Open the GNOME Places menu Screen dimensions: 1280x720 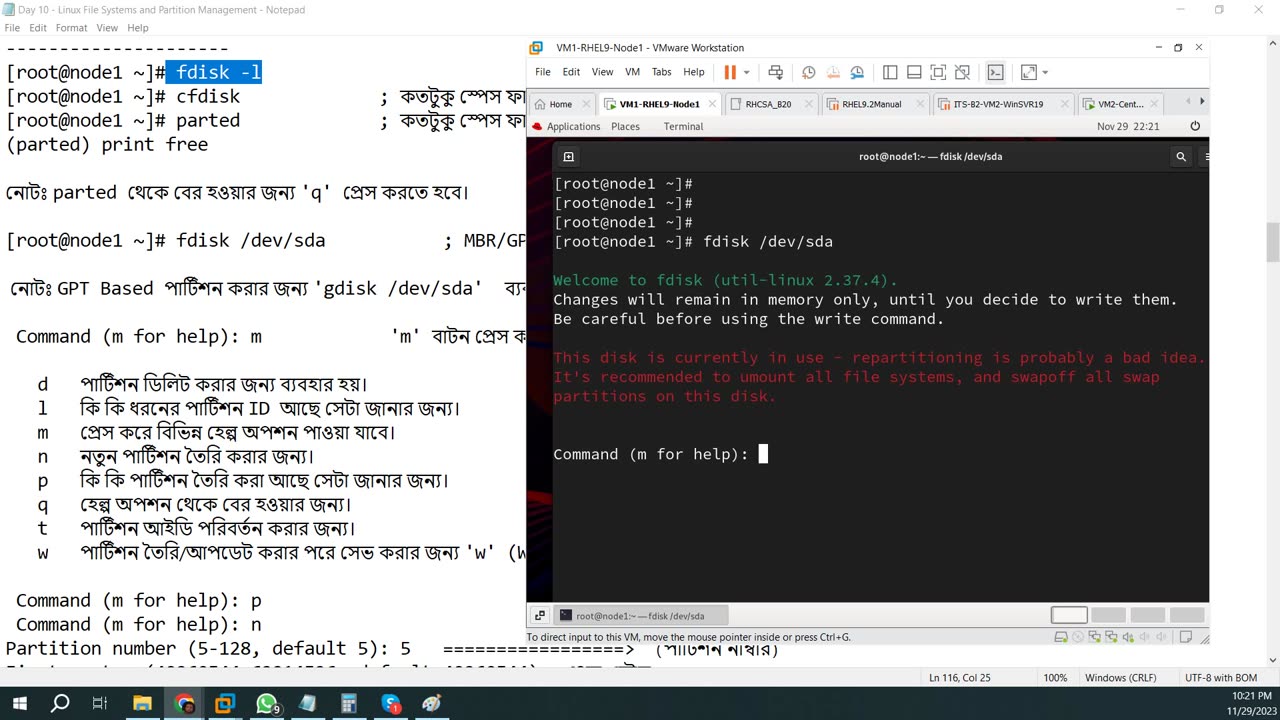click(x=625, y=127)
